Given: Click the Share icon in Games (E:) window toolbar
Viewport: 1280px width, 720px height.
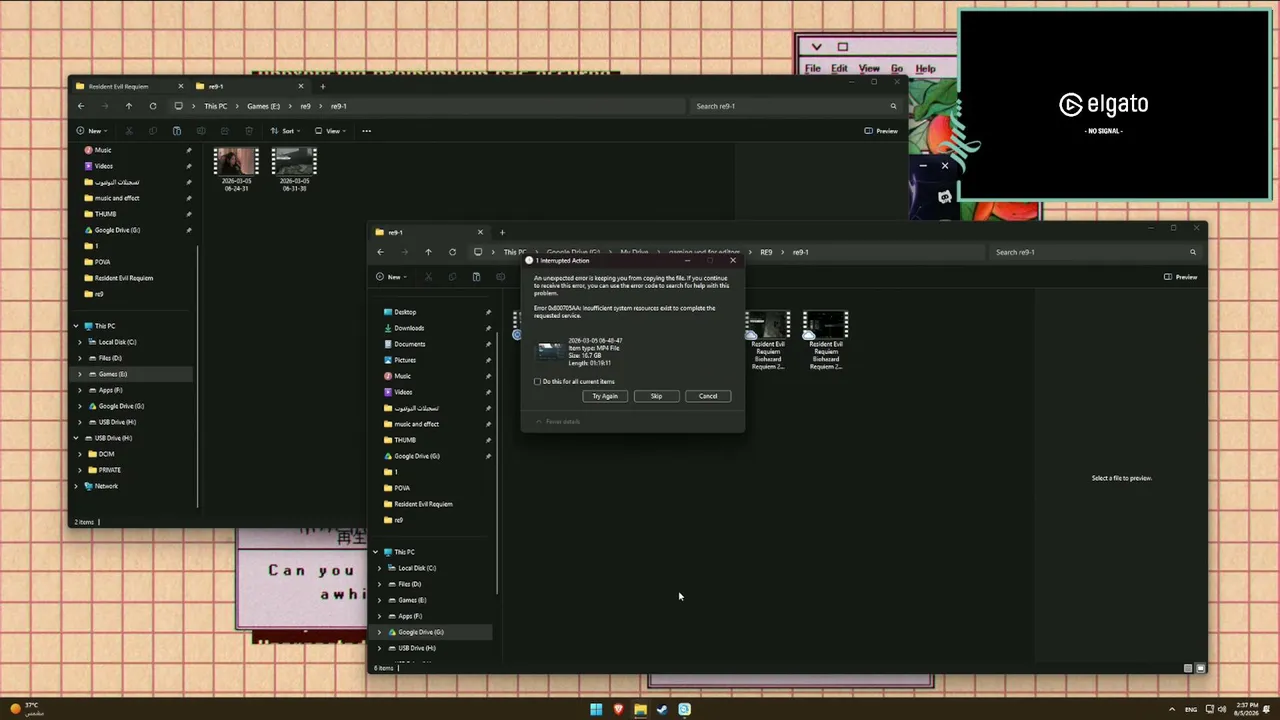Looking at the screenshot, I should pyautogui.click(x=225, y=131).
